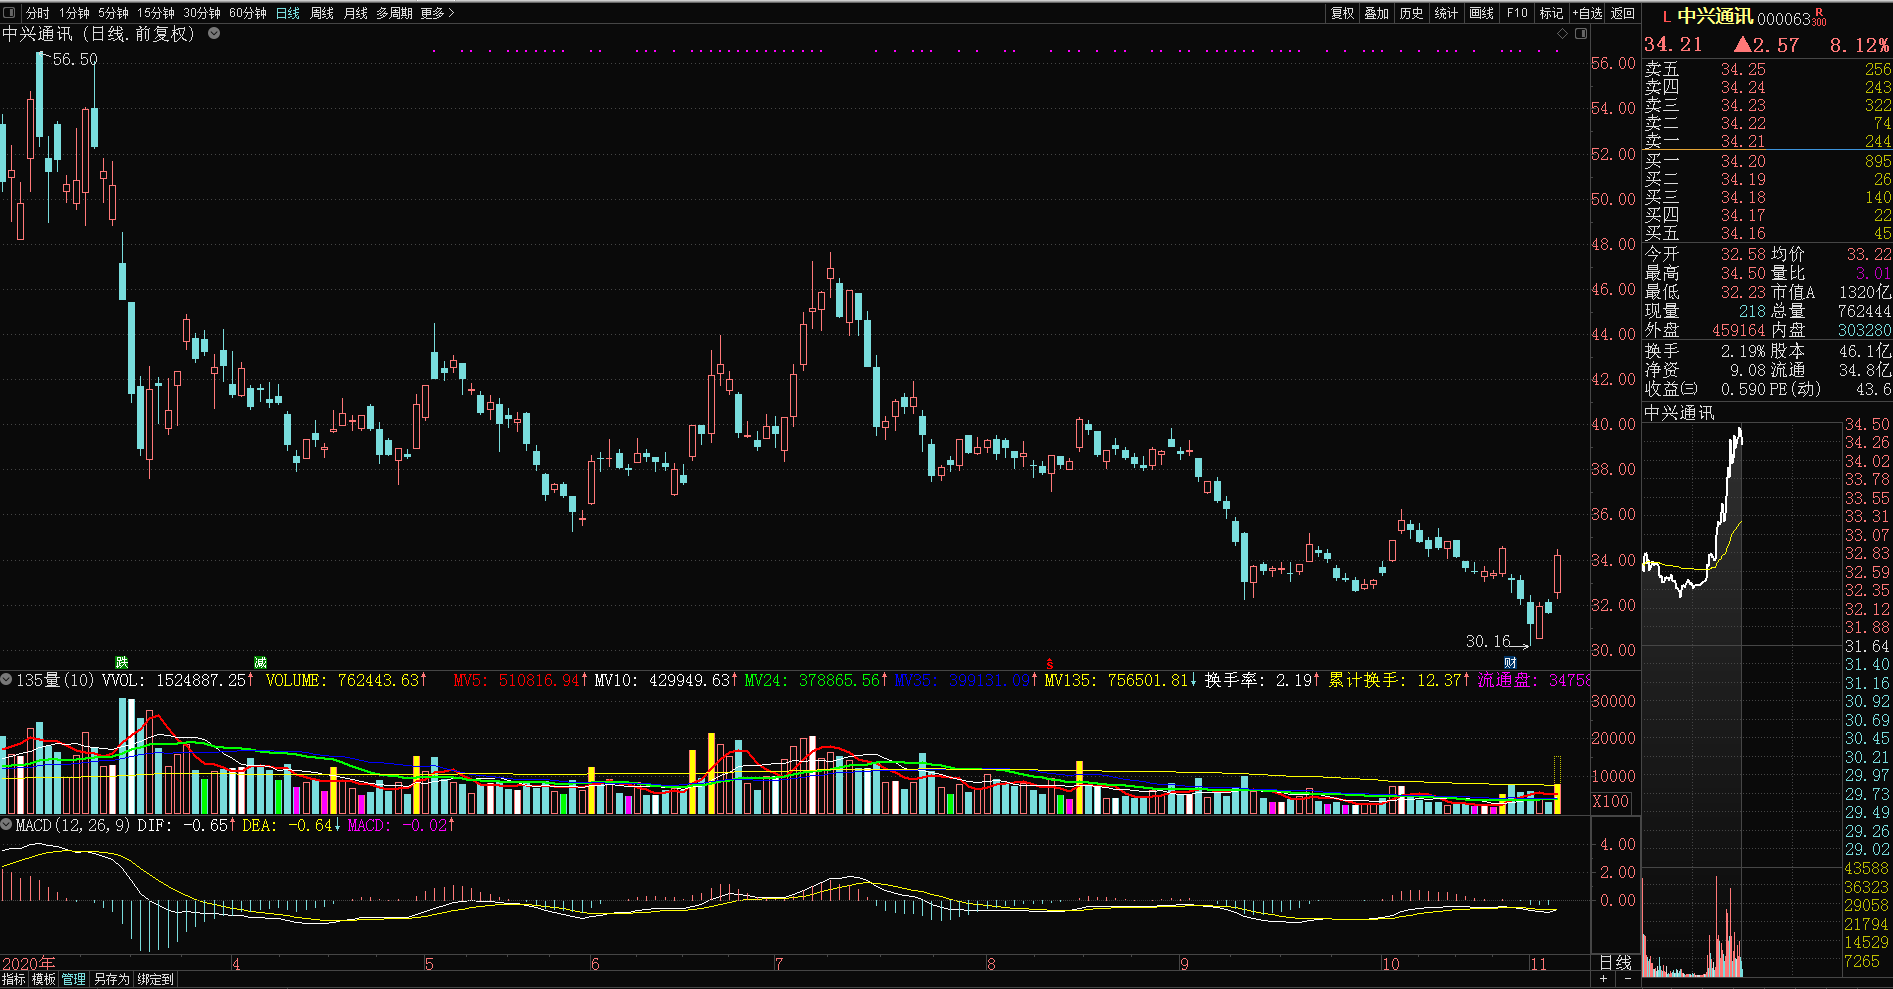This screenshot has width=1893, height=989.
Task: Open F10 company info
Action: 1517,13
